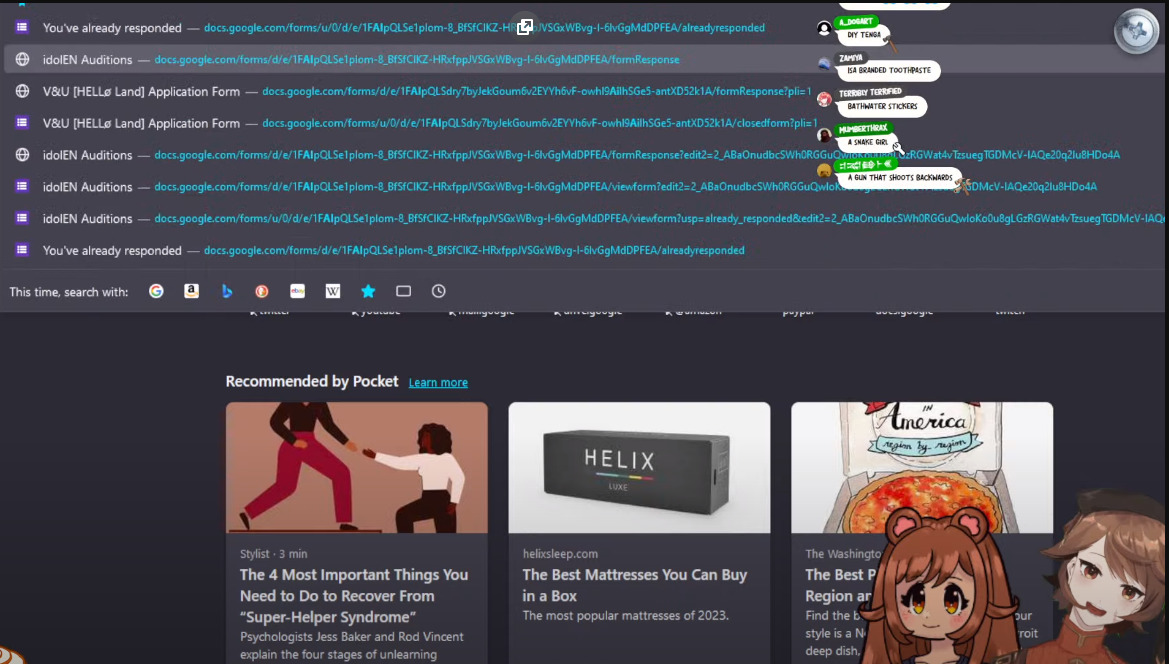Open V&U HELLø Land formResponse?pli=1 suggestion
The height and width of the screenshot is (664, 1169).
pyautogui.click(x=584, y=92)
